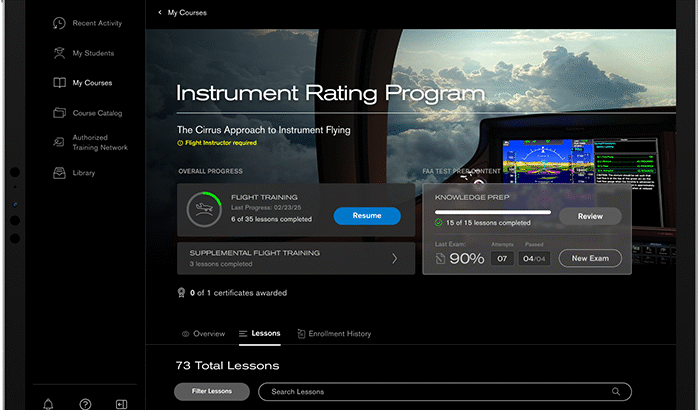The height and width of the screenshot is (410, 700).
Task: Open the Enrollment History tab
Action: [x=334, y=334]
